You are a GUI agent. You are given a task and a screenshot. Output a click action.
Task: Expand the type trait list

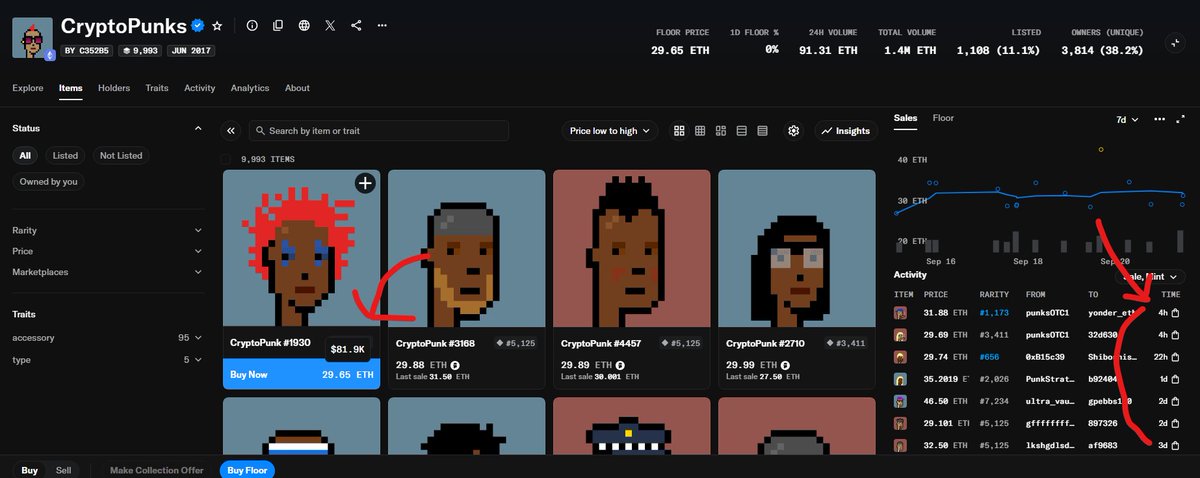pos(107,359)
